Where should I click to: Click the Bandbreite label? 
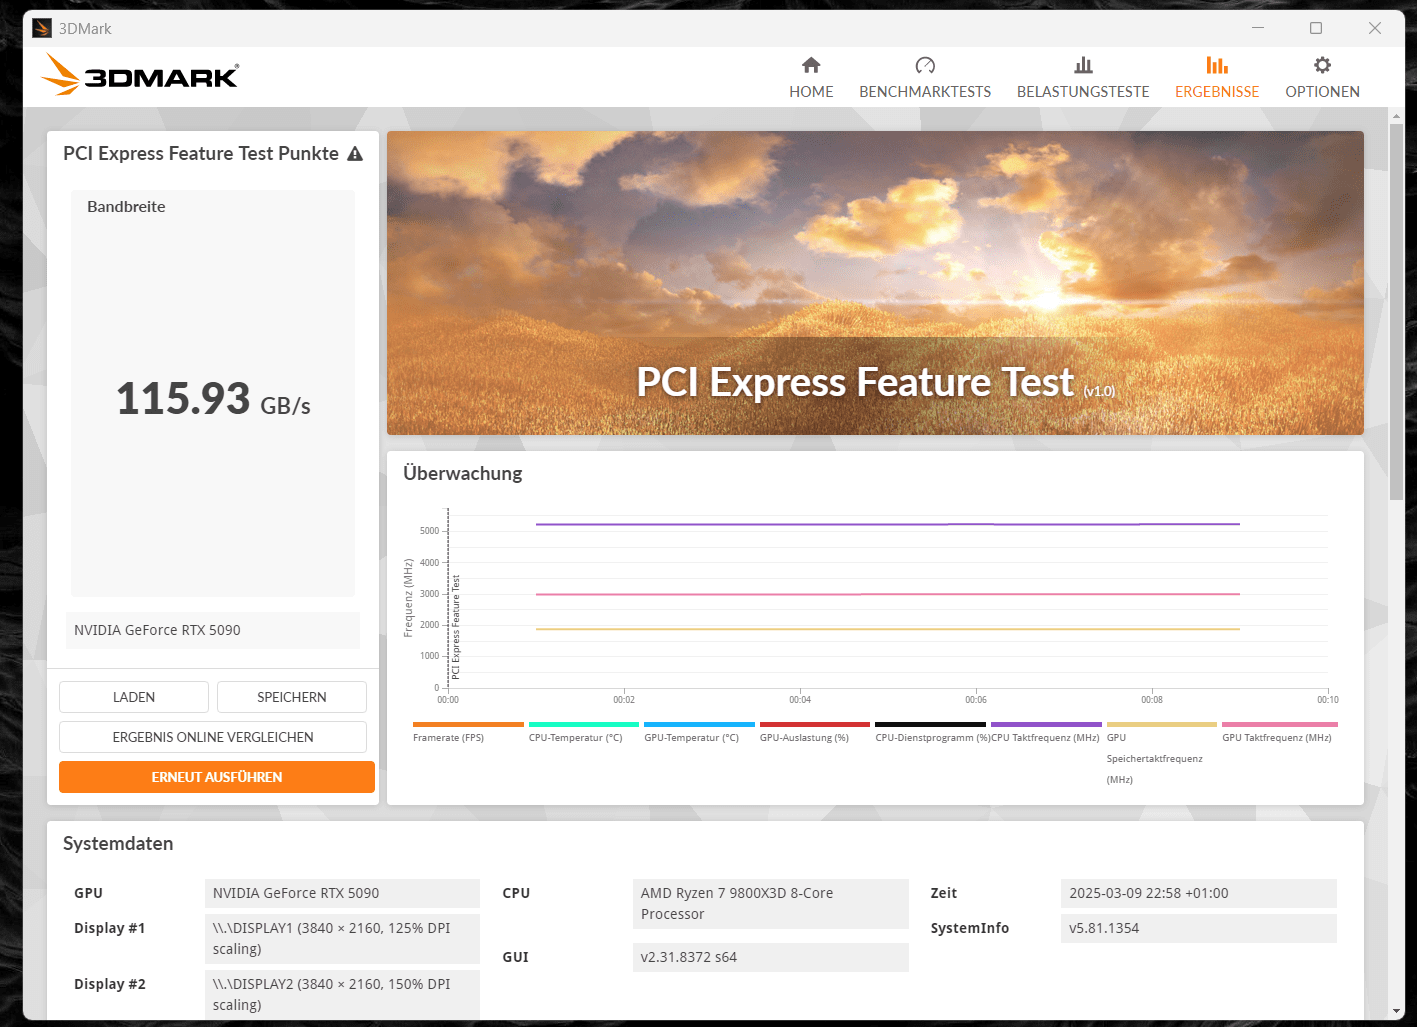pos(126,207)
